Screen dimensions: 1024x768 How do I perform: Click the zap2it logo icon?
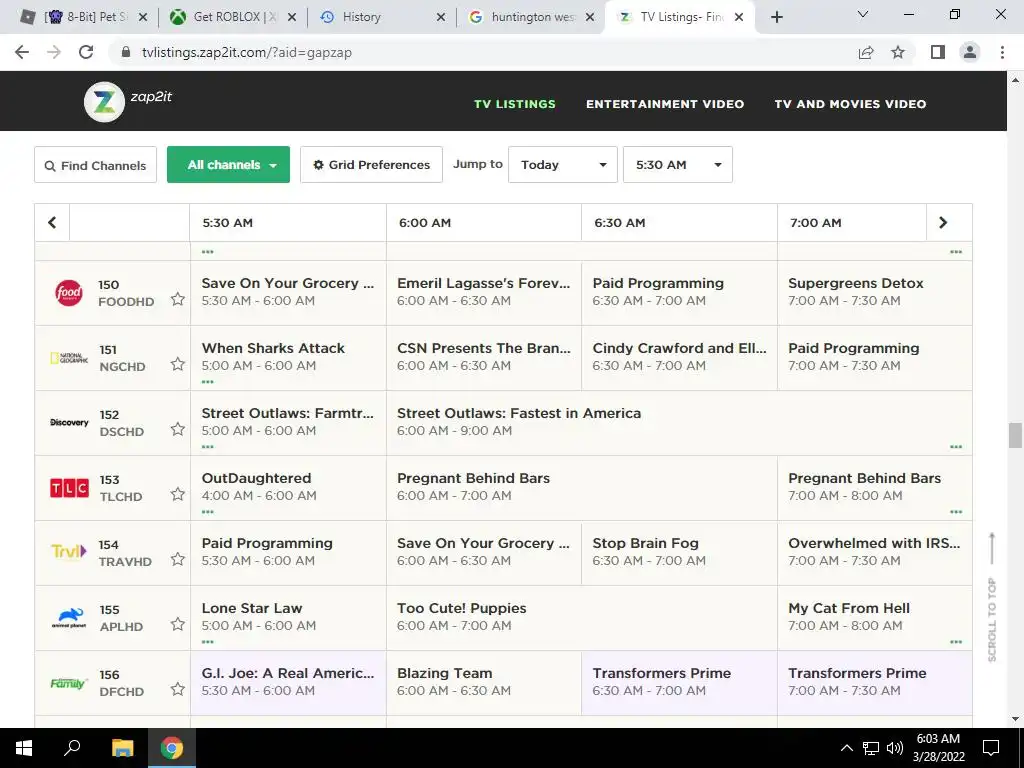click(104, 102)
